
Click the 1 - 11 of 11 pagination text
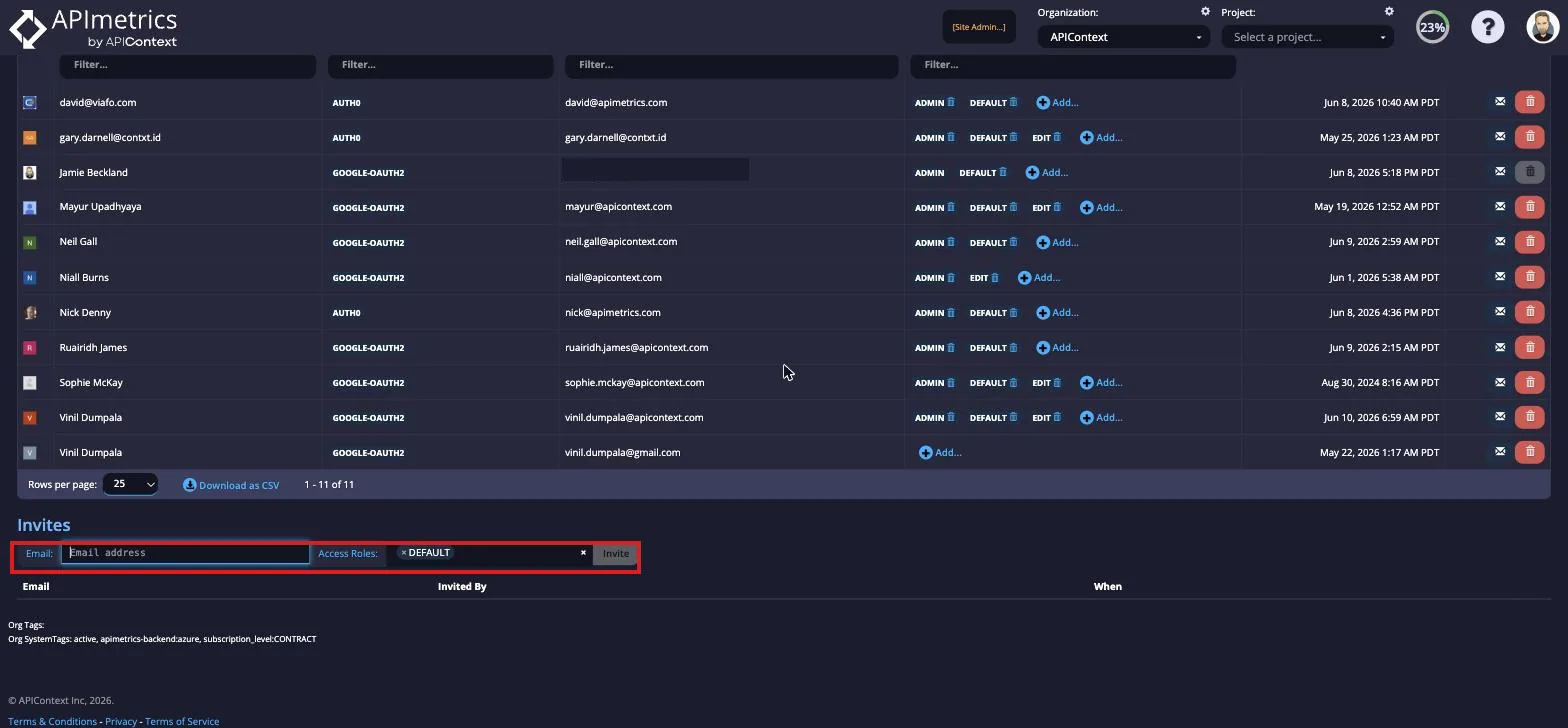pyautogui.click(x=329, y=484)
